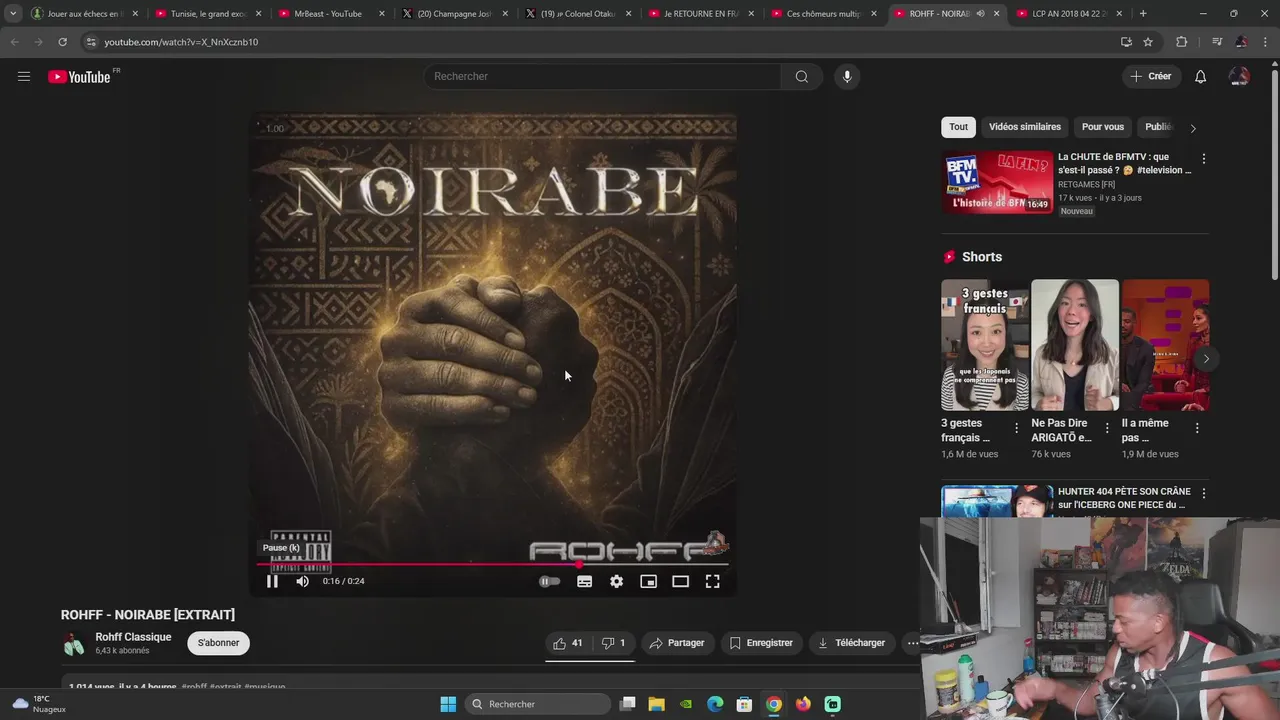Image resolution: width=1280 pixels, height=720 pixels.
Task: Open a new browser tab
Action: [x=1143, y=14]
